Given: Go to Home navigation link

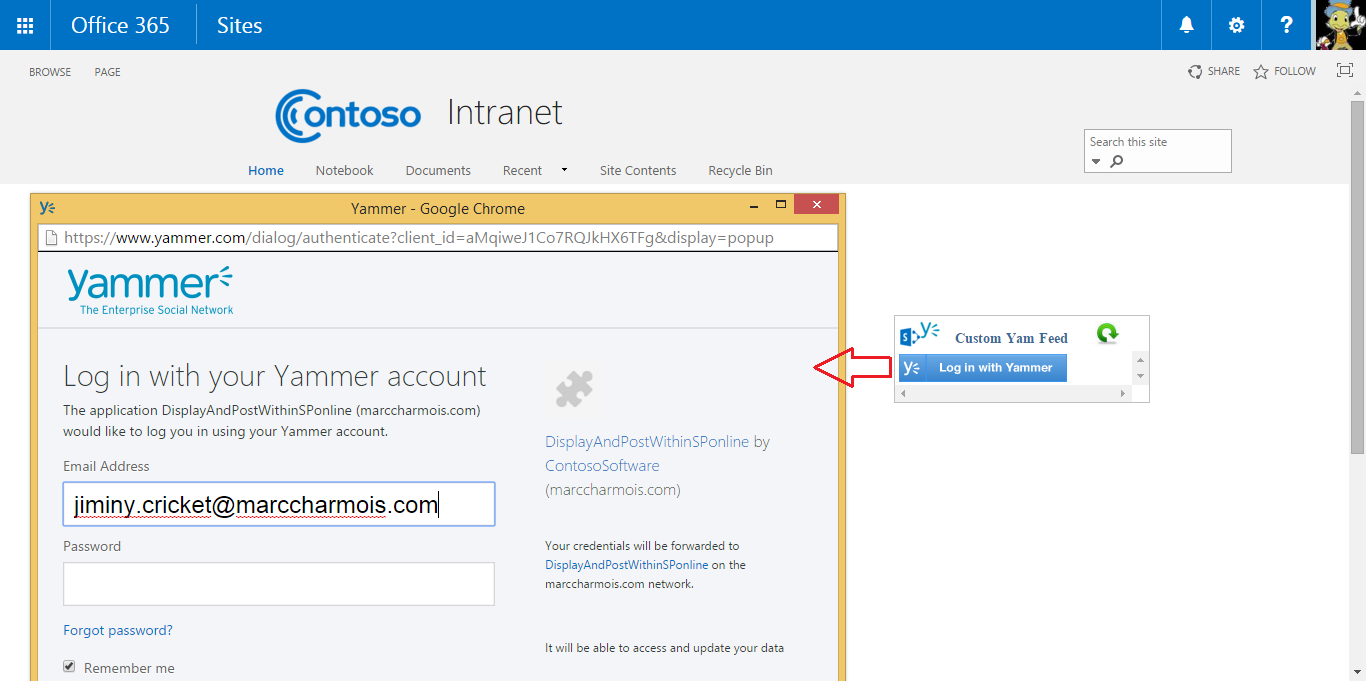Looking at the screenshot, I should pyautogui.click(x=266, y=170).
